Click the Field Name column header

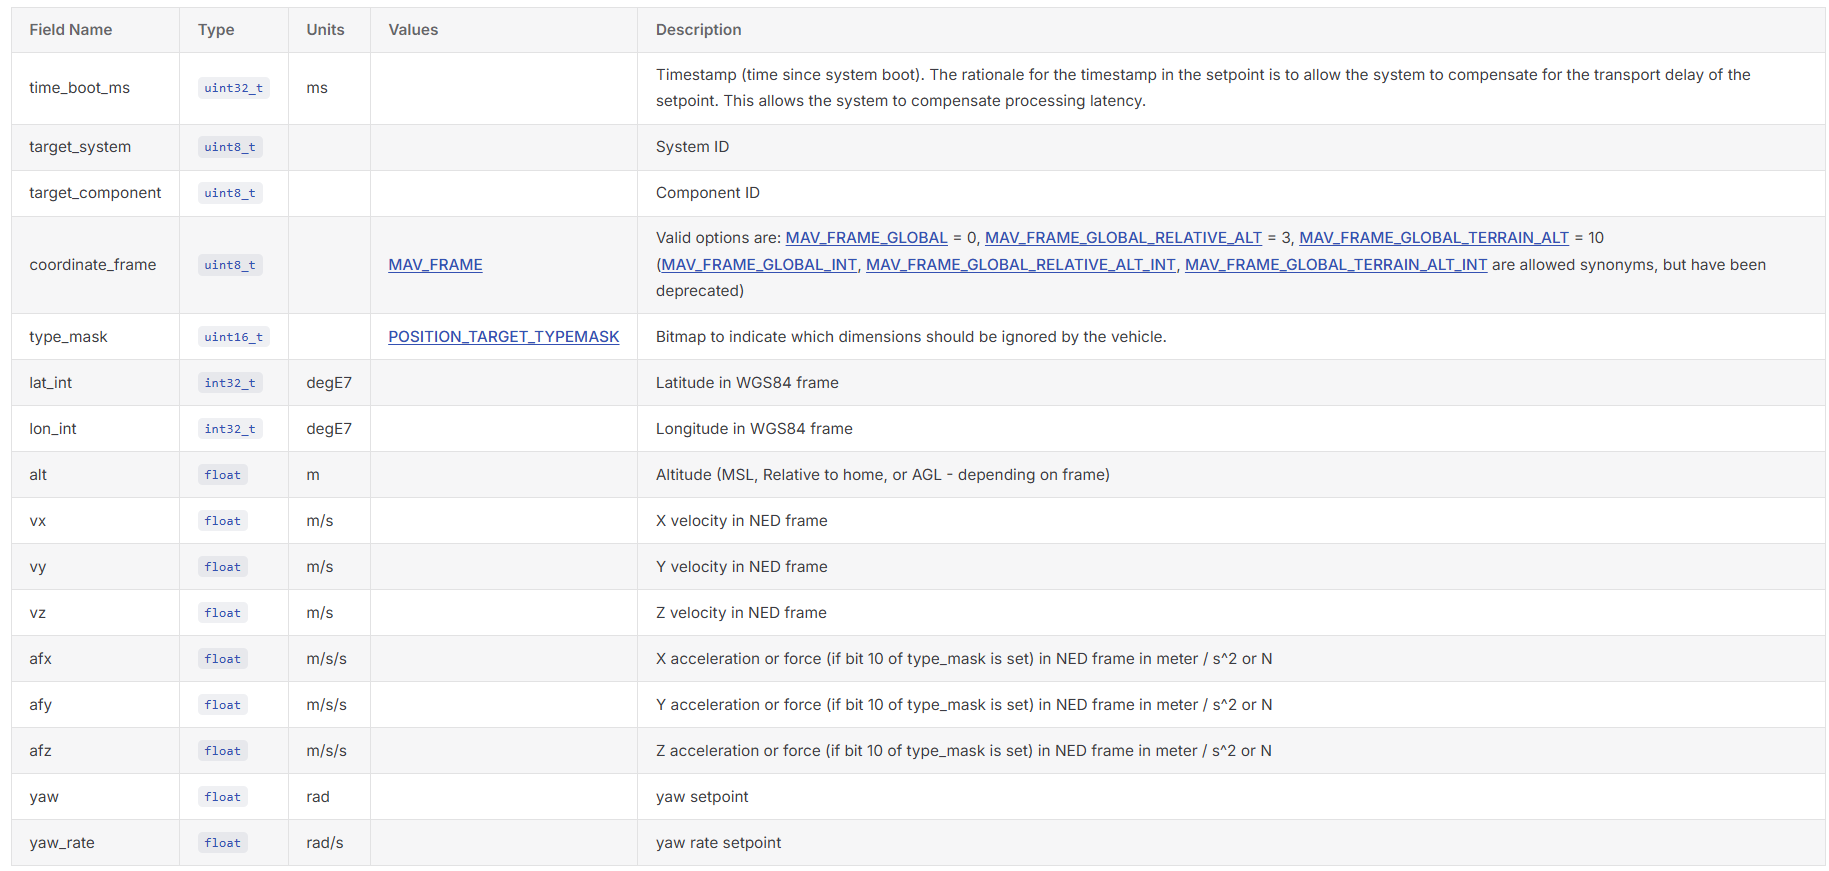click(x=71, y=30)
